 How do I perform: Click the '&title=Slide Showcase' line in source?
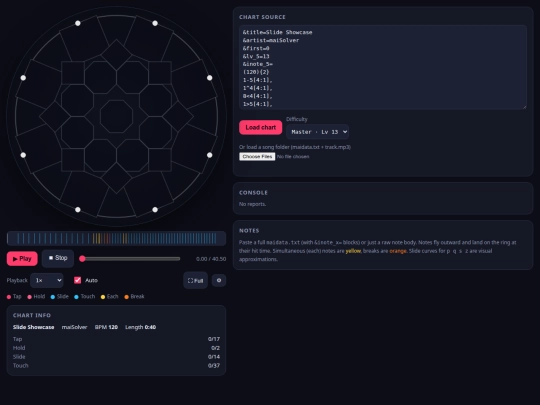point(278,32)
